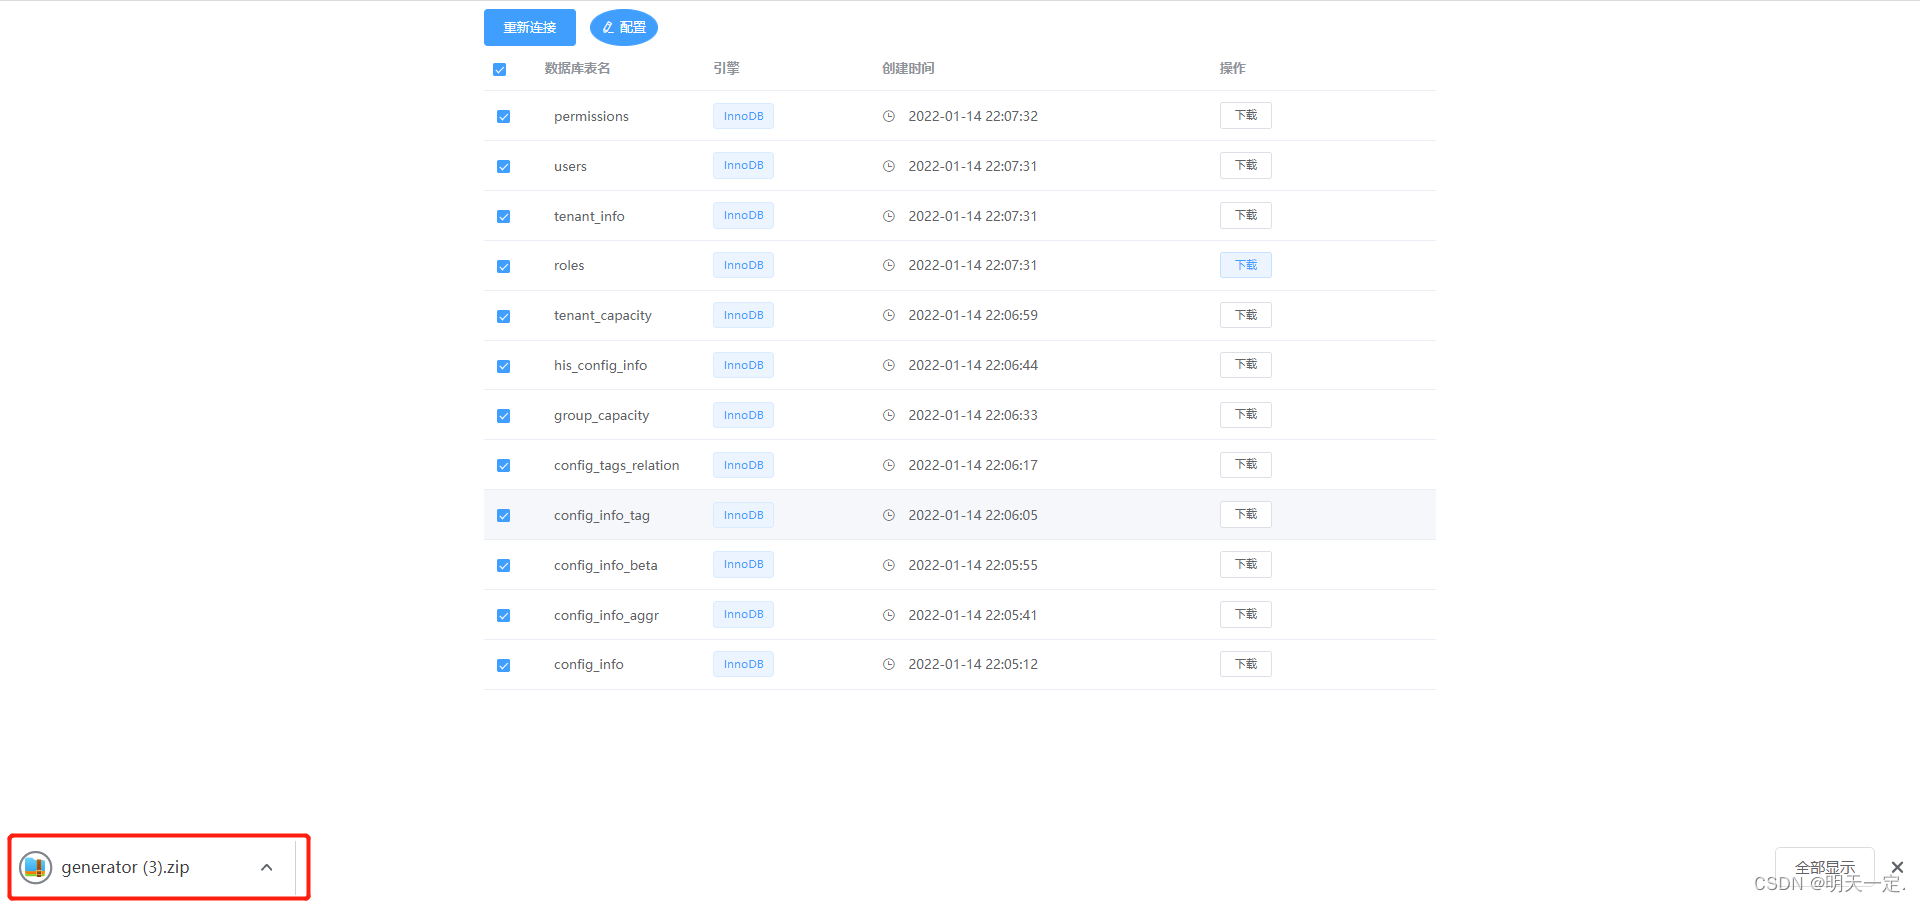Click the InnoDB tag for config_info
The height and width of the screenshot is (902, 1920).
[743, 664]
